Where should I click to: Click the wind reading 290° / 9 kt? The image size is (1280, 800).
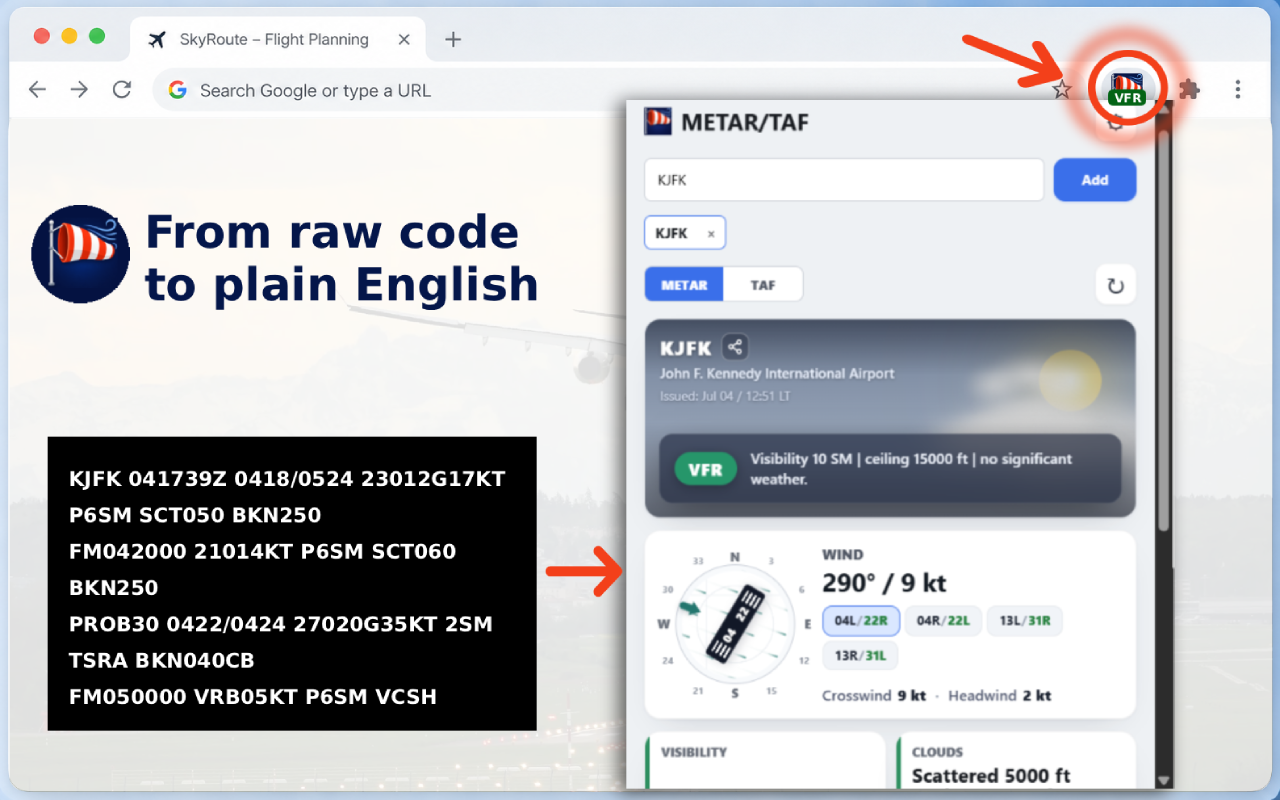point(884,583)
